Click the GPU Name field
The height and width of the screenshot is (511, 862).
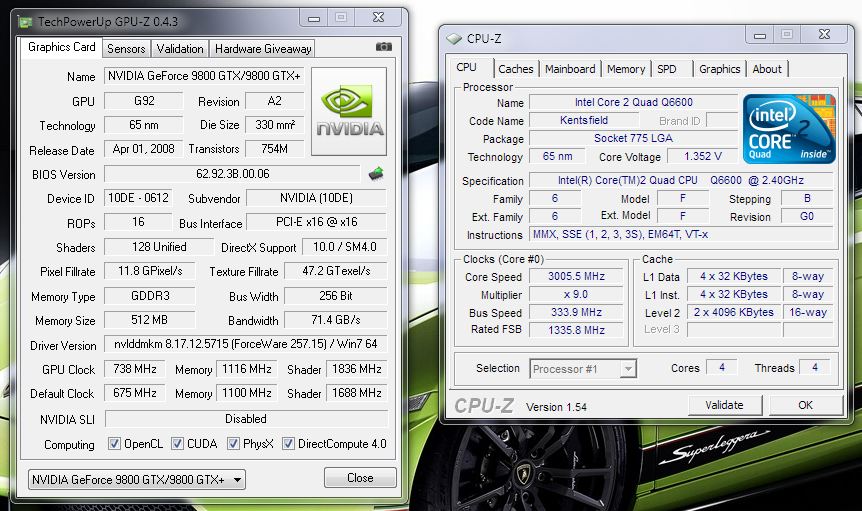(x=204, y=76)
